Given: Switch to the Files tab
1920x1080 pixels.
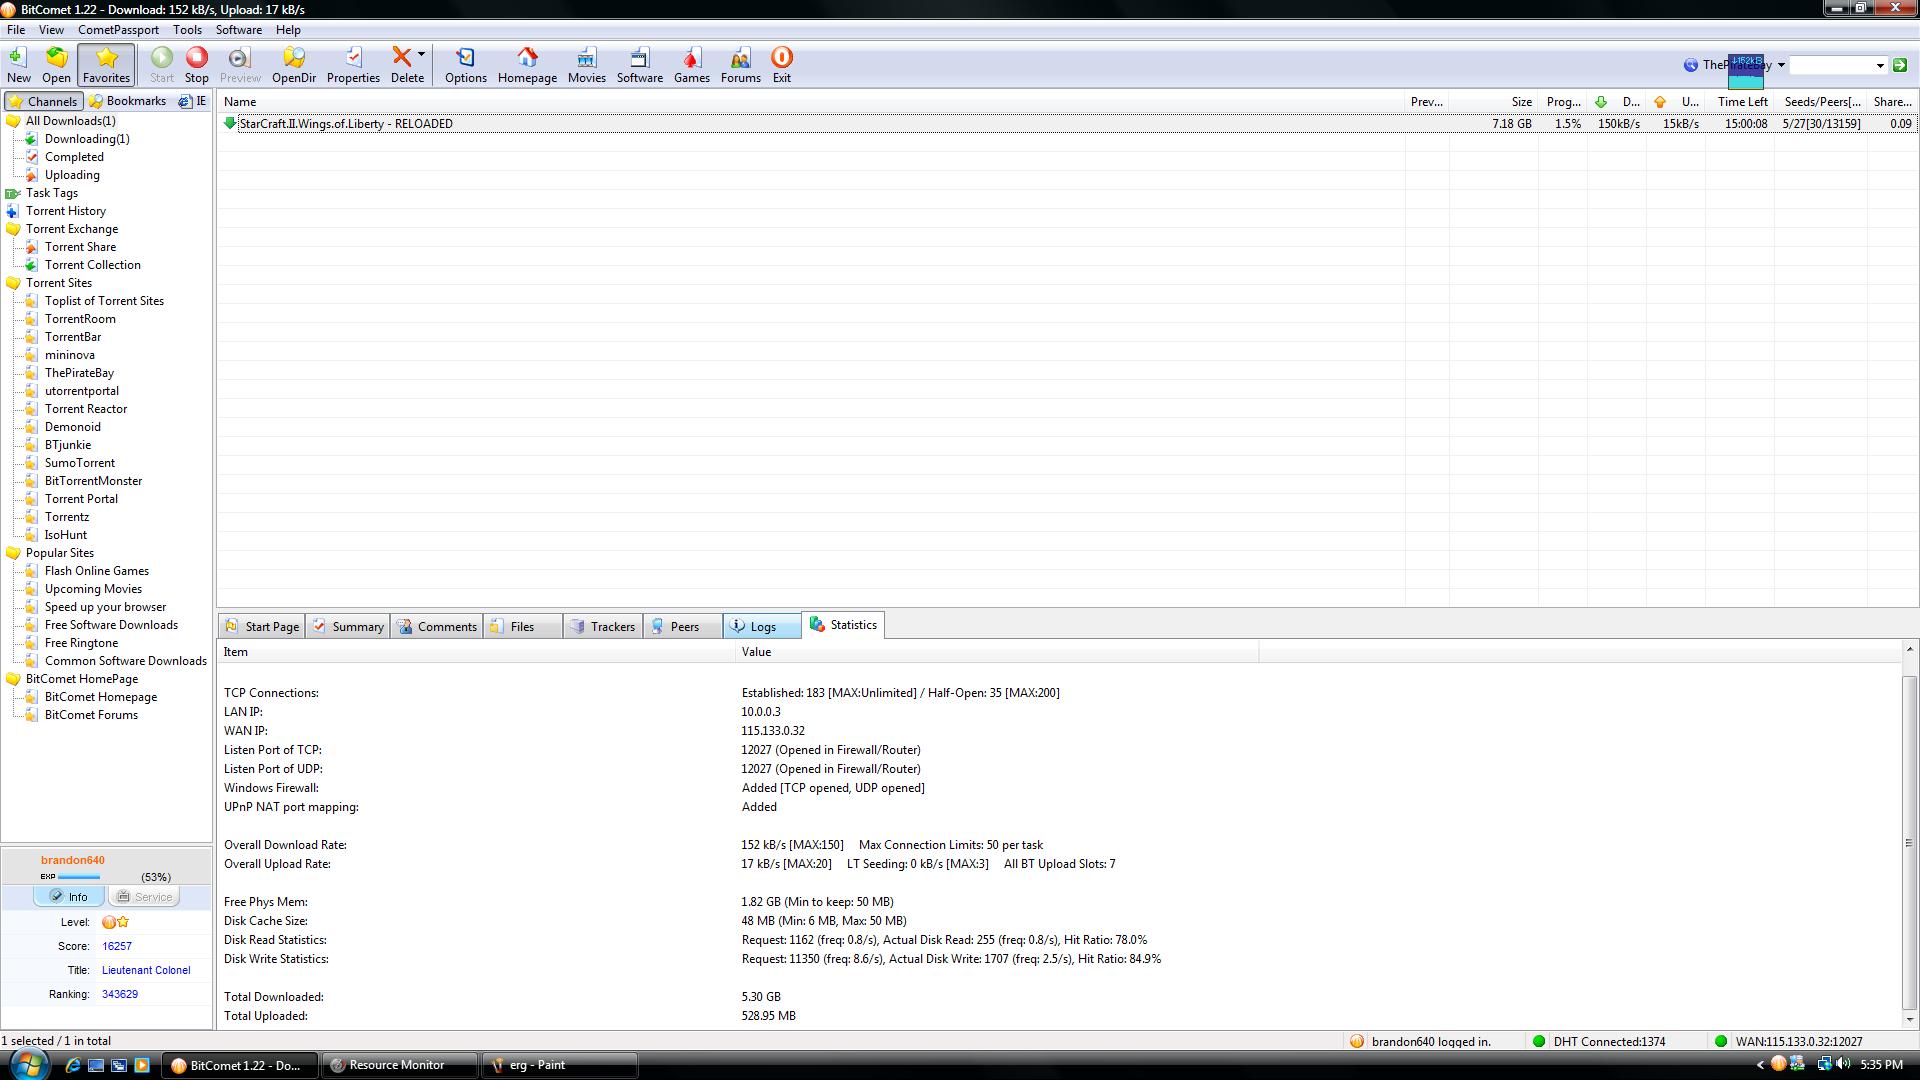Looking at the screenshot, I should pyautogui.click(x=523, y=626).
